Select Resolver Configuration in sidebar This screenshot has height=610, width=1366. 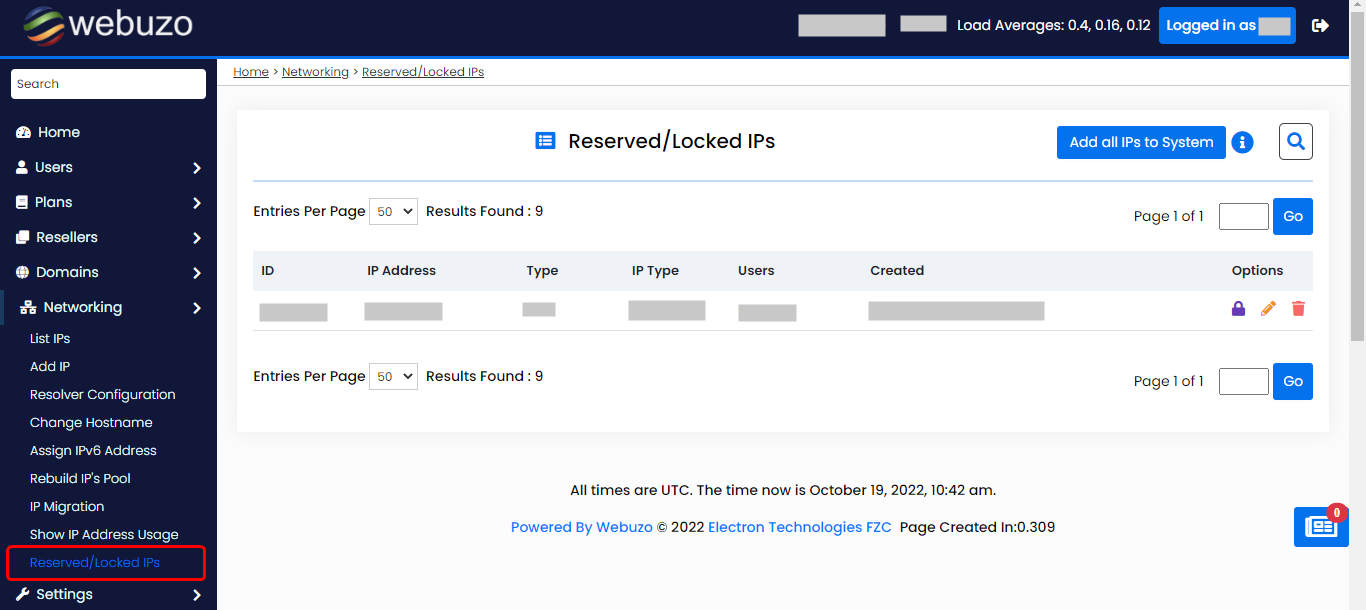coord(102,395)
